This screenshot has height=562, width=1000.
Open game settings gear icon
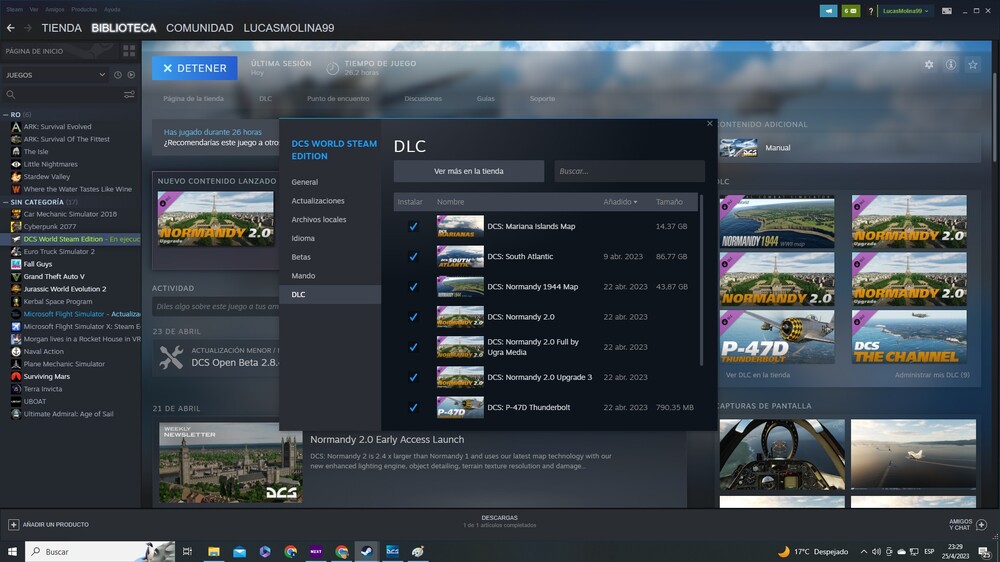[929, 64]
